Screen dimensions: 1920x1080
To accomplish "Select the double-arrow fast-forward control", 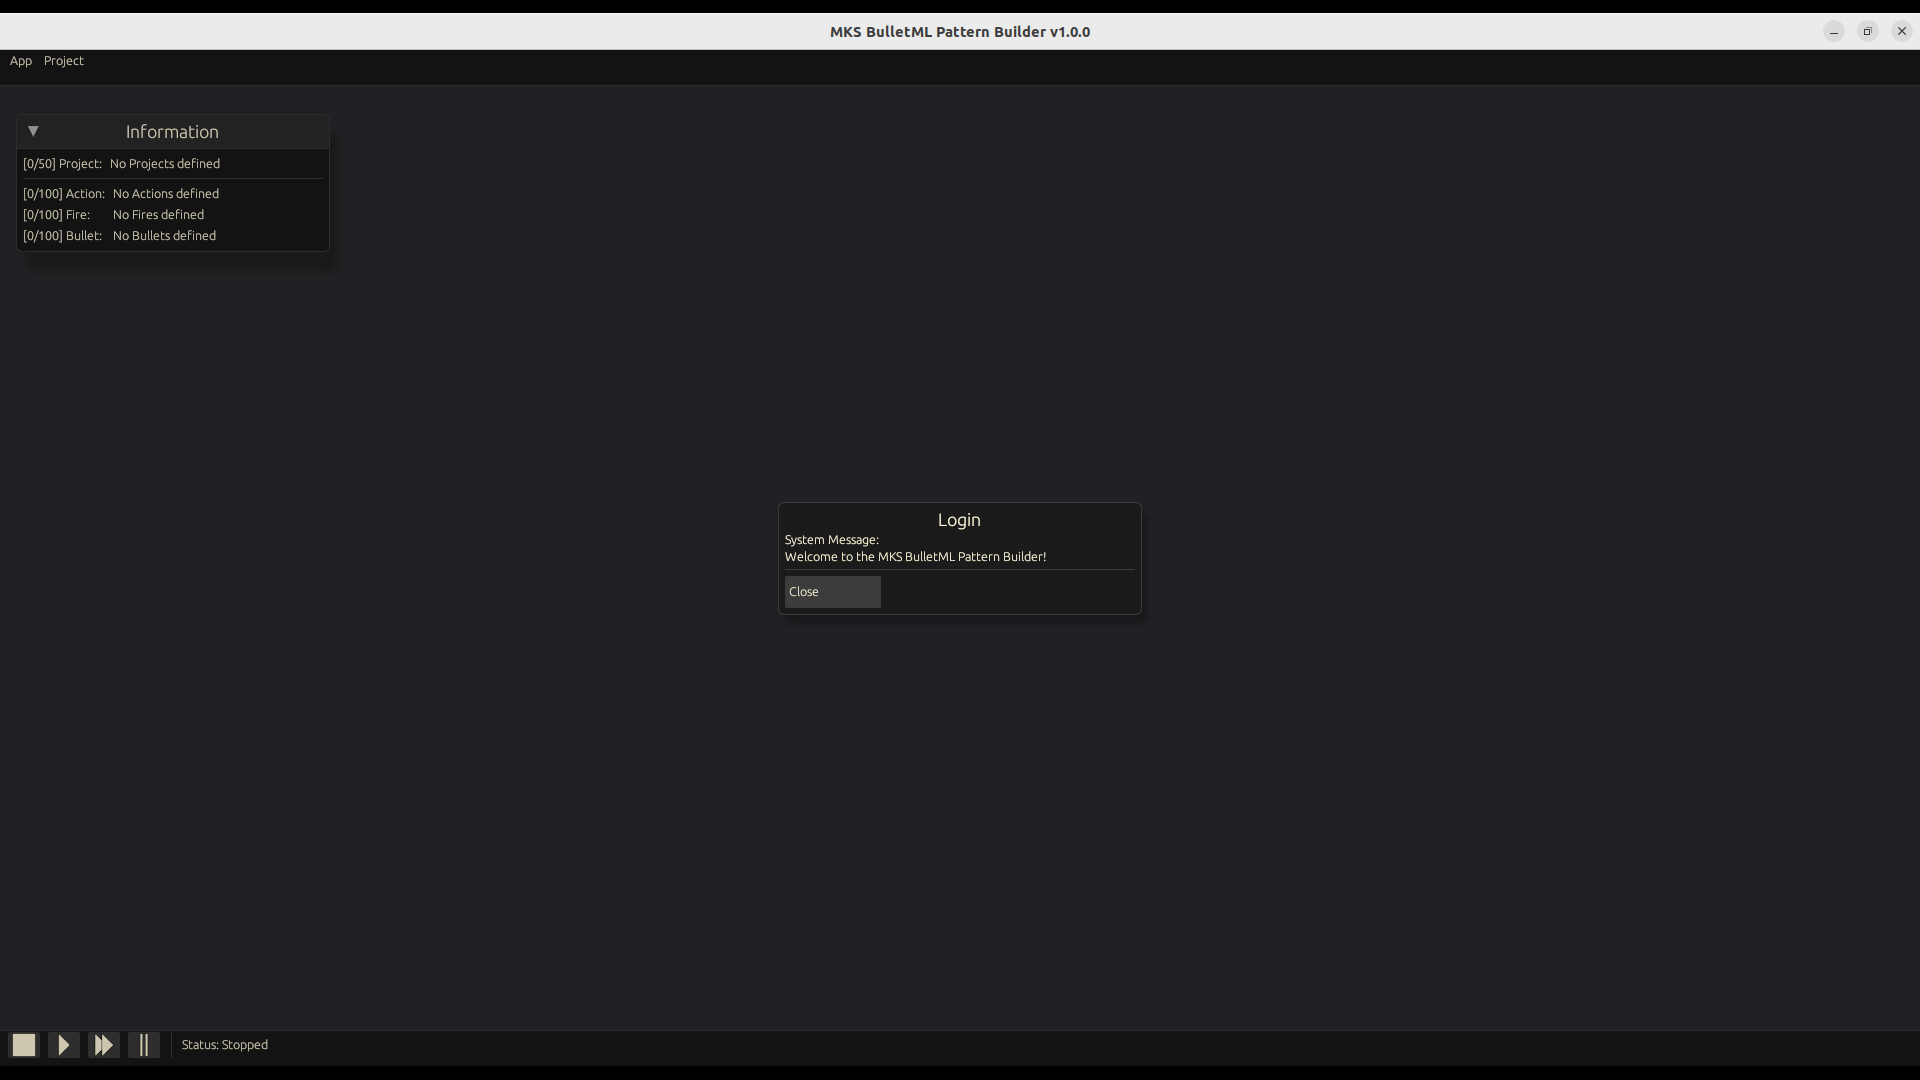I will (x=104, y=1044).
